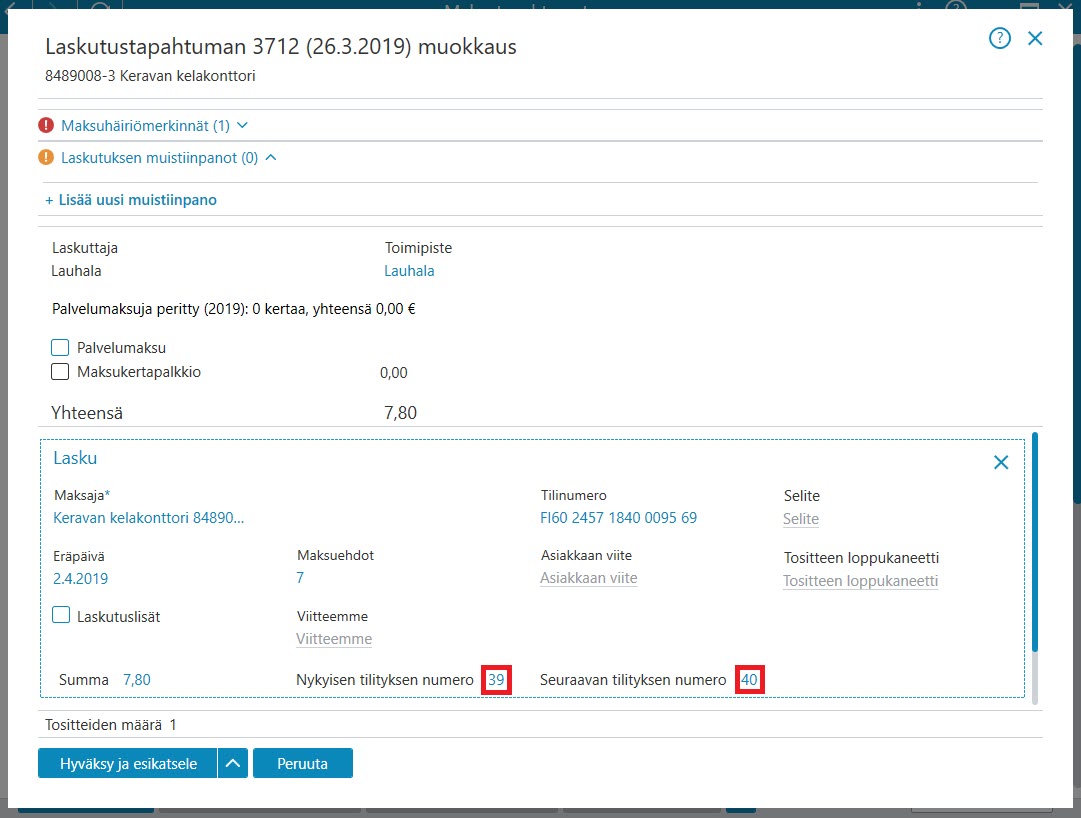Click the Peruuta button
This screenshot has height=818, width=1081.
coord(303,763)
